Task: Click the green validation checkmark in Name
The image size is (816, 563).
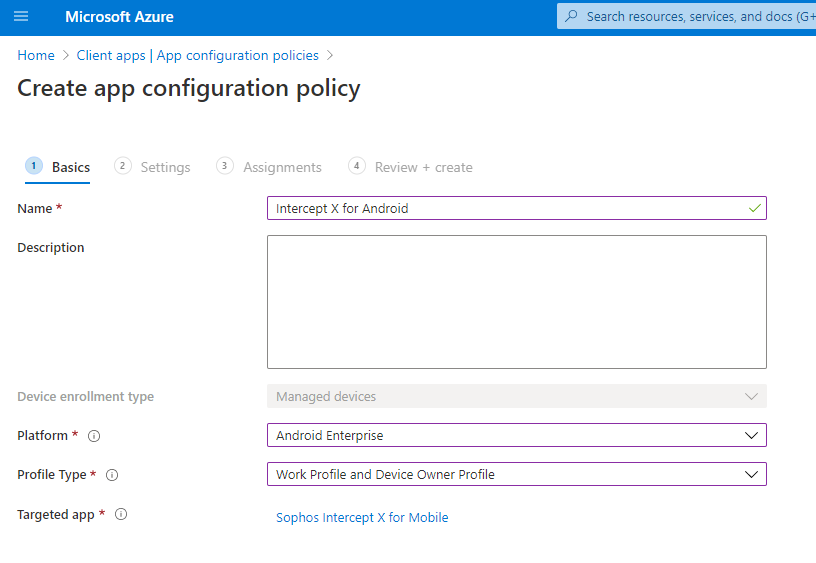Action: point(755,208)
